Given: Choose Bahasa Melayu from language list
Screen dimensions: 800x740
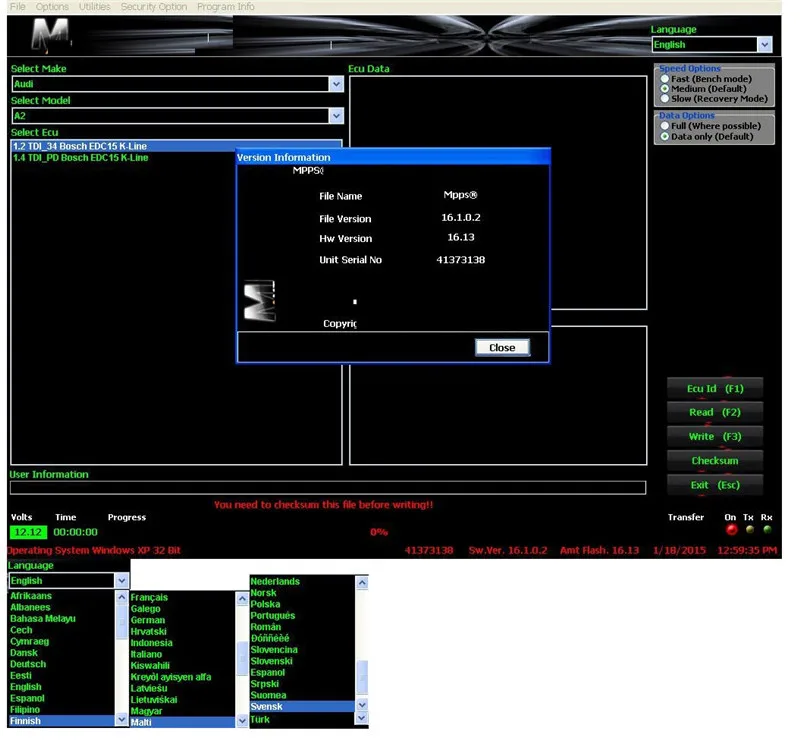Looking at the screenshot, I should click(x=43, y=619).
